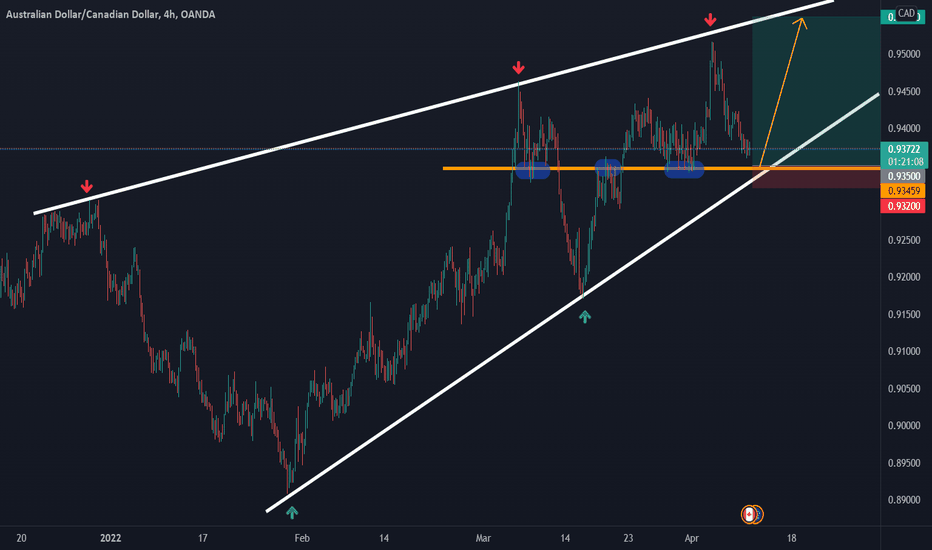Select the blue highlight zone at the start of April

point(684,170)
